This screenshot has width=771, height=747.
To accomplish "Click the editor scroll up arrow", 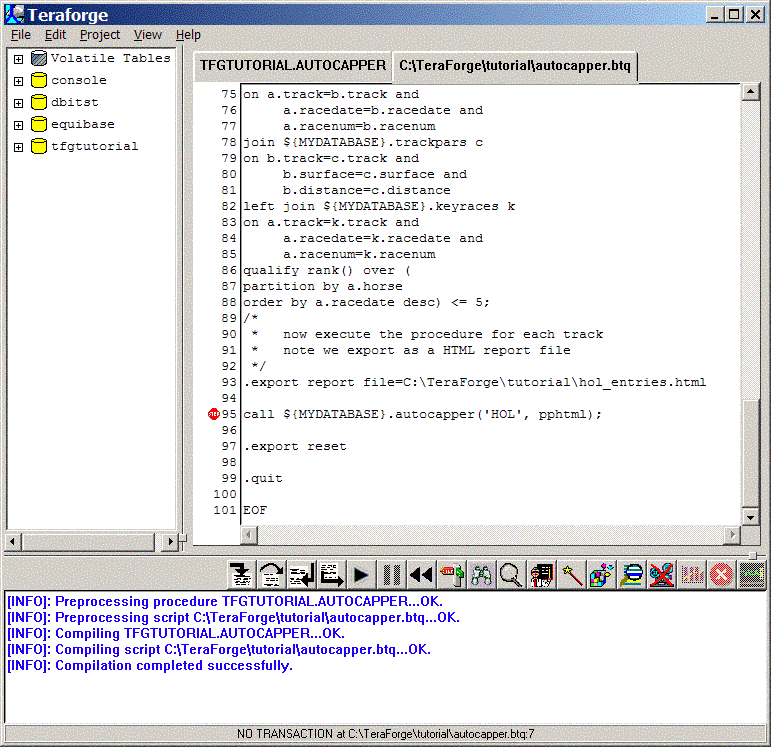I will (x=750, y=92).
